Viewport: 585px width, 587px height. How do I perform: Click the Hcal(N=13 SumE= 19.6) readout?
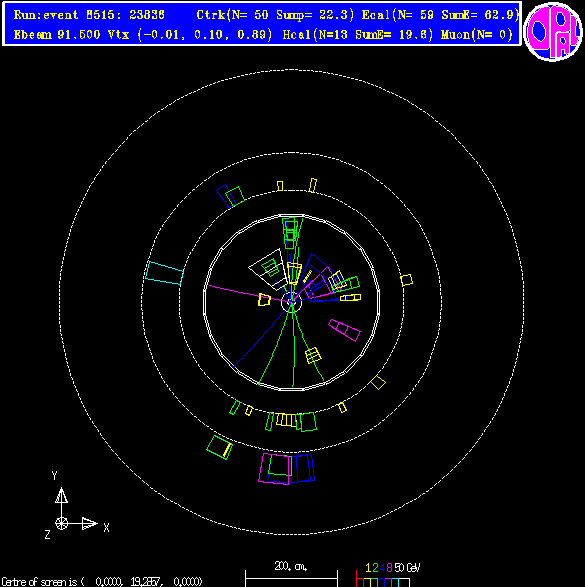tap(358, 35)
